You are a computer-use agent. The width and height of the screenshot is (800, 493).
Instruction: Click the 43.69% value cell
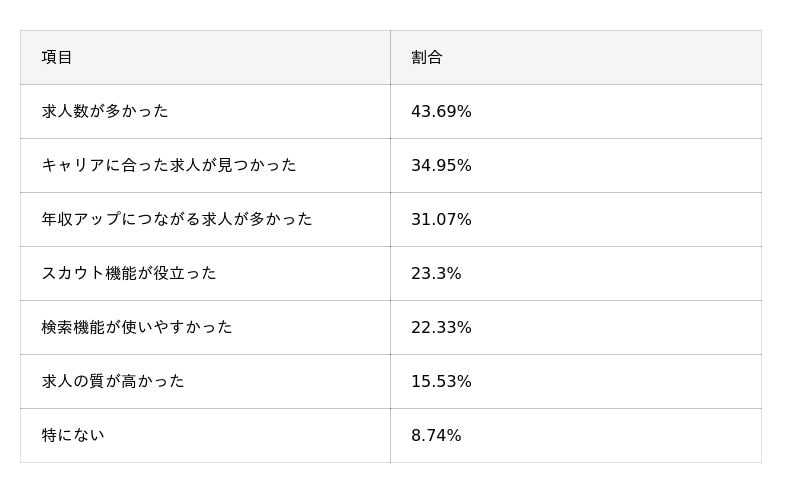441,112
